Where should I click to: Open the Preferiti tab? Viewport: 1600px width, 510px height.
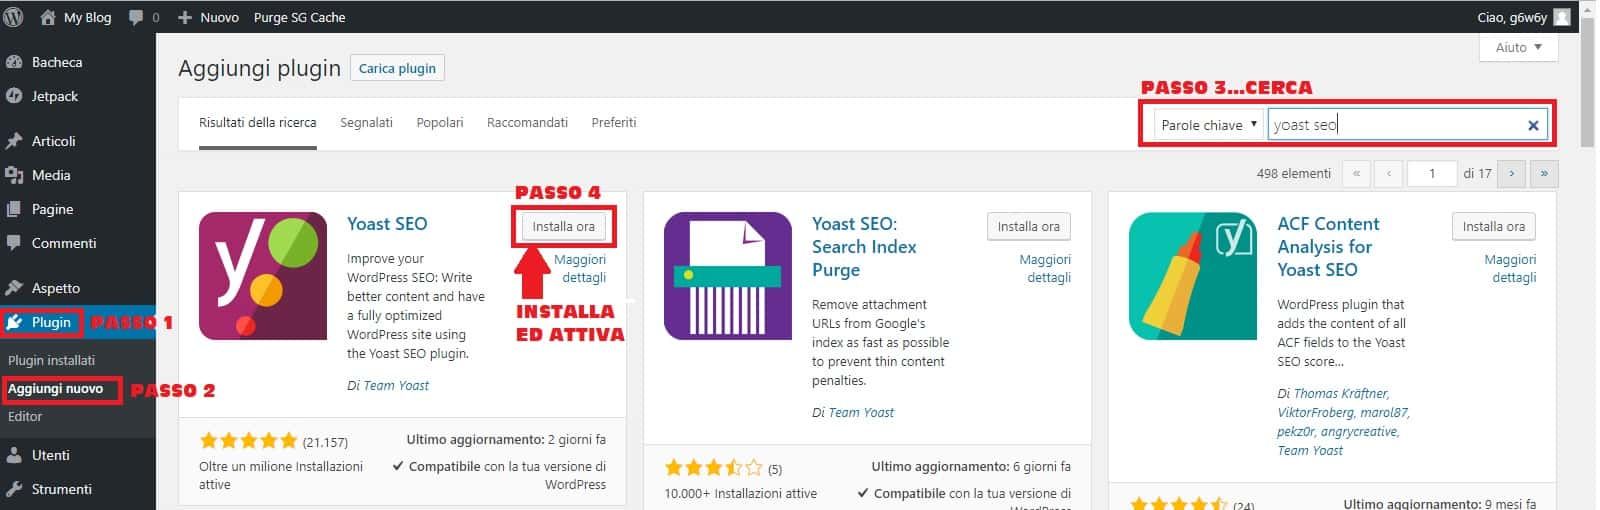click(x=614, y=122)
